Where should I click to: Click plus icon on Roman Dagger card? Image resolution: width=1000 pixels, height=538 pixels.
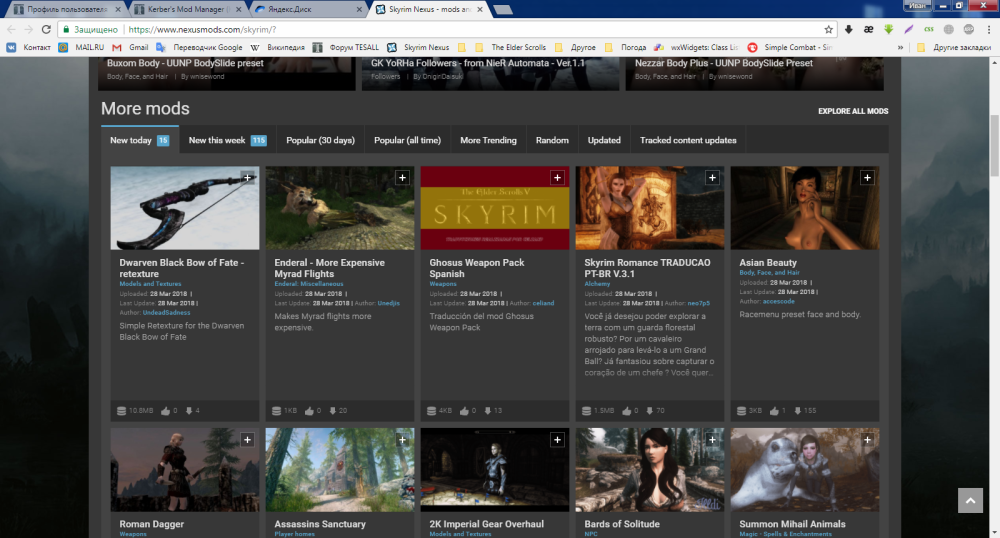tap(247, 440)
